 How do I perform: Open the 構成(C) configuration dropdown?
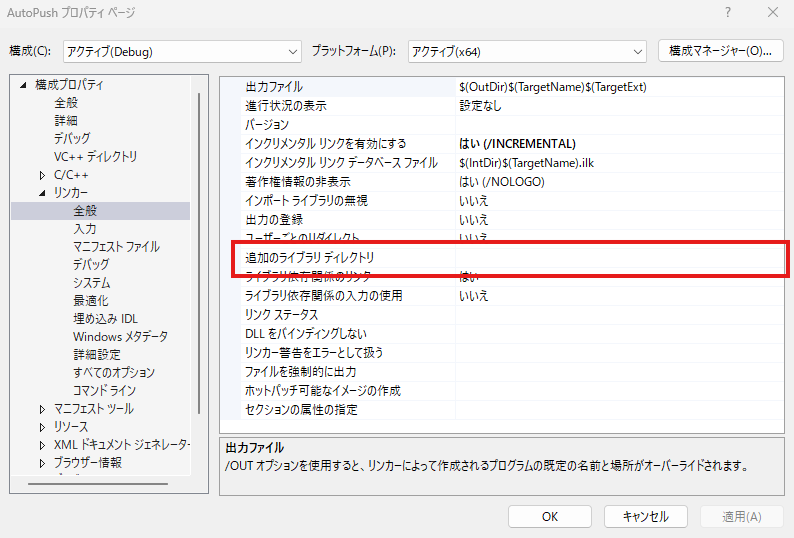coord(182,52)
